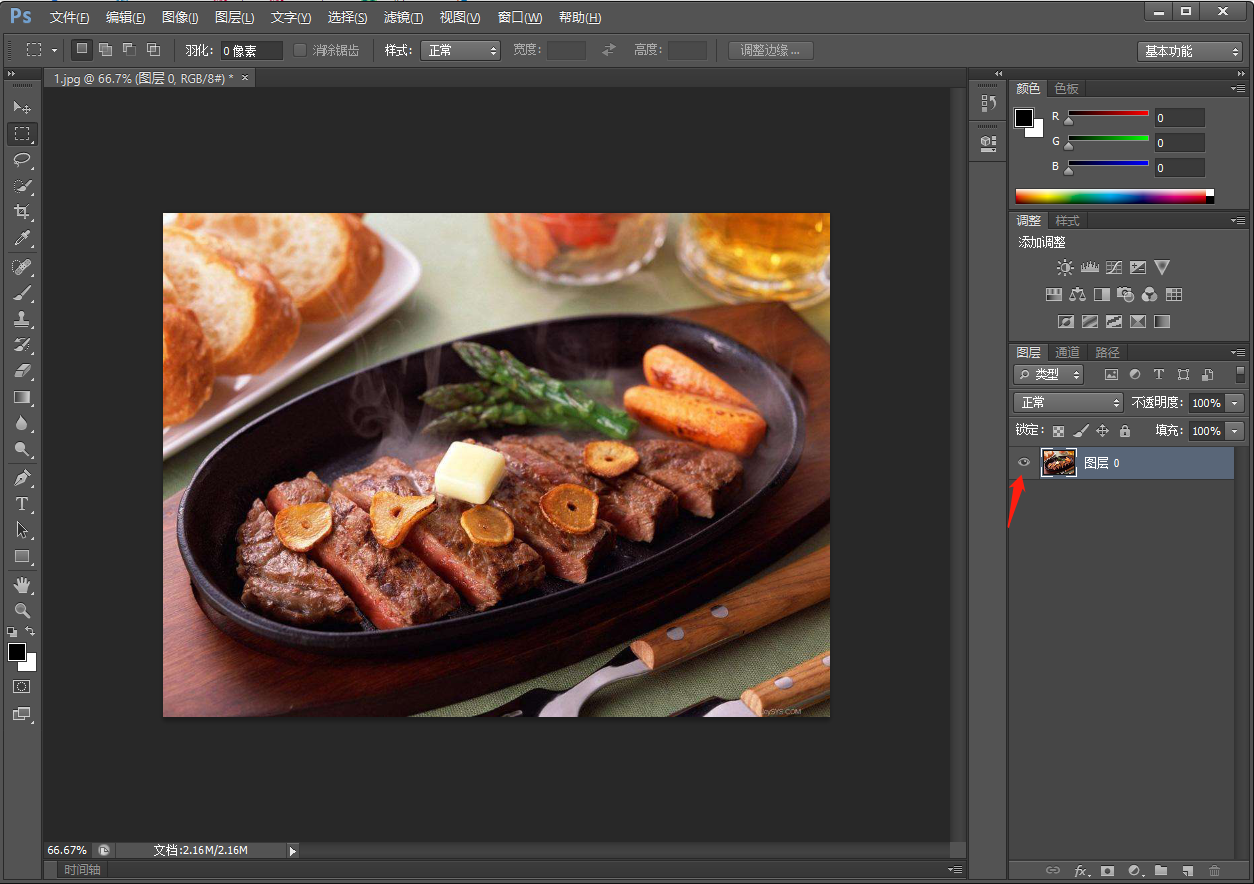
Task: Select the Horizontal Type tool
Action: (22, 504)
